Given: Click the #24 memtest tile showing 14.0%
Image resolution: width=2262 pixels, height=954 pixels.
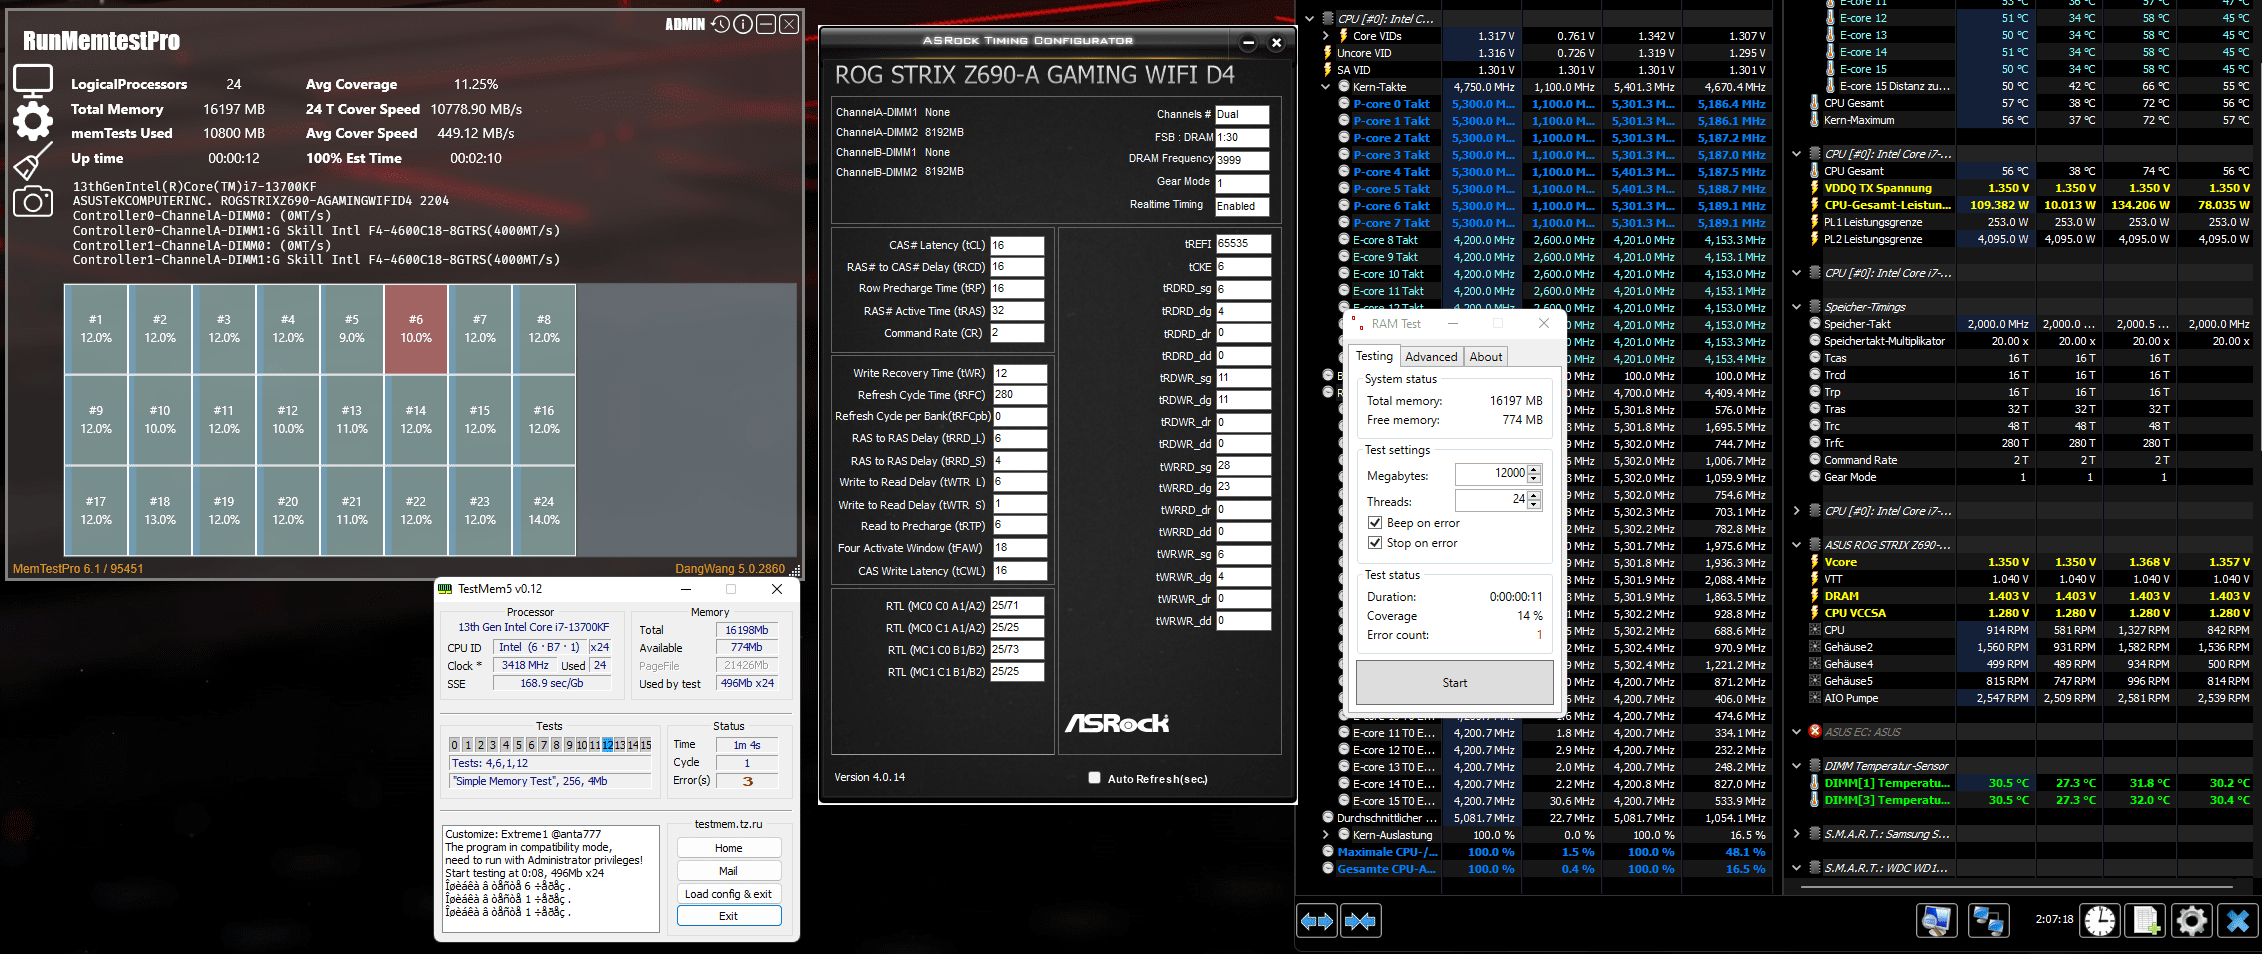Looking at the screenshot, I should 544,511.
